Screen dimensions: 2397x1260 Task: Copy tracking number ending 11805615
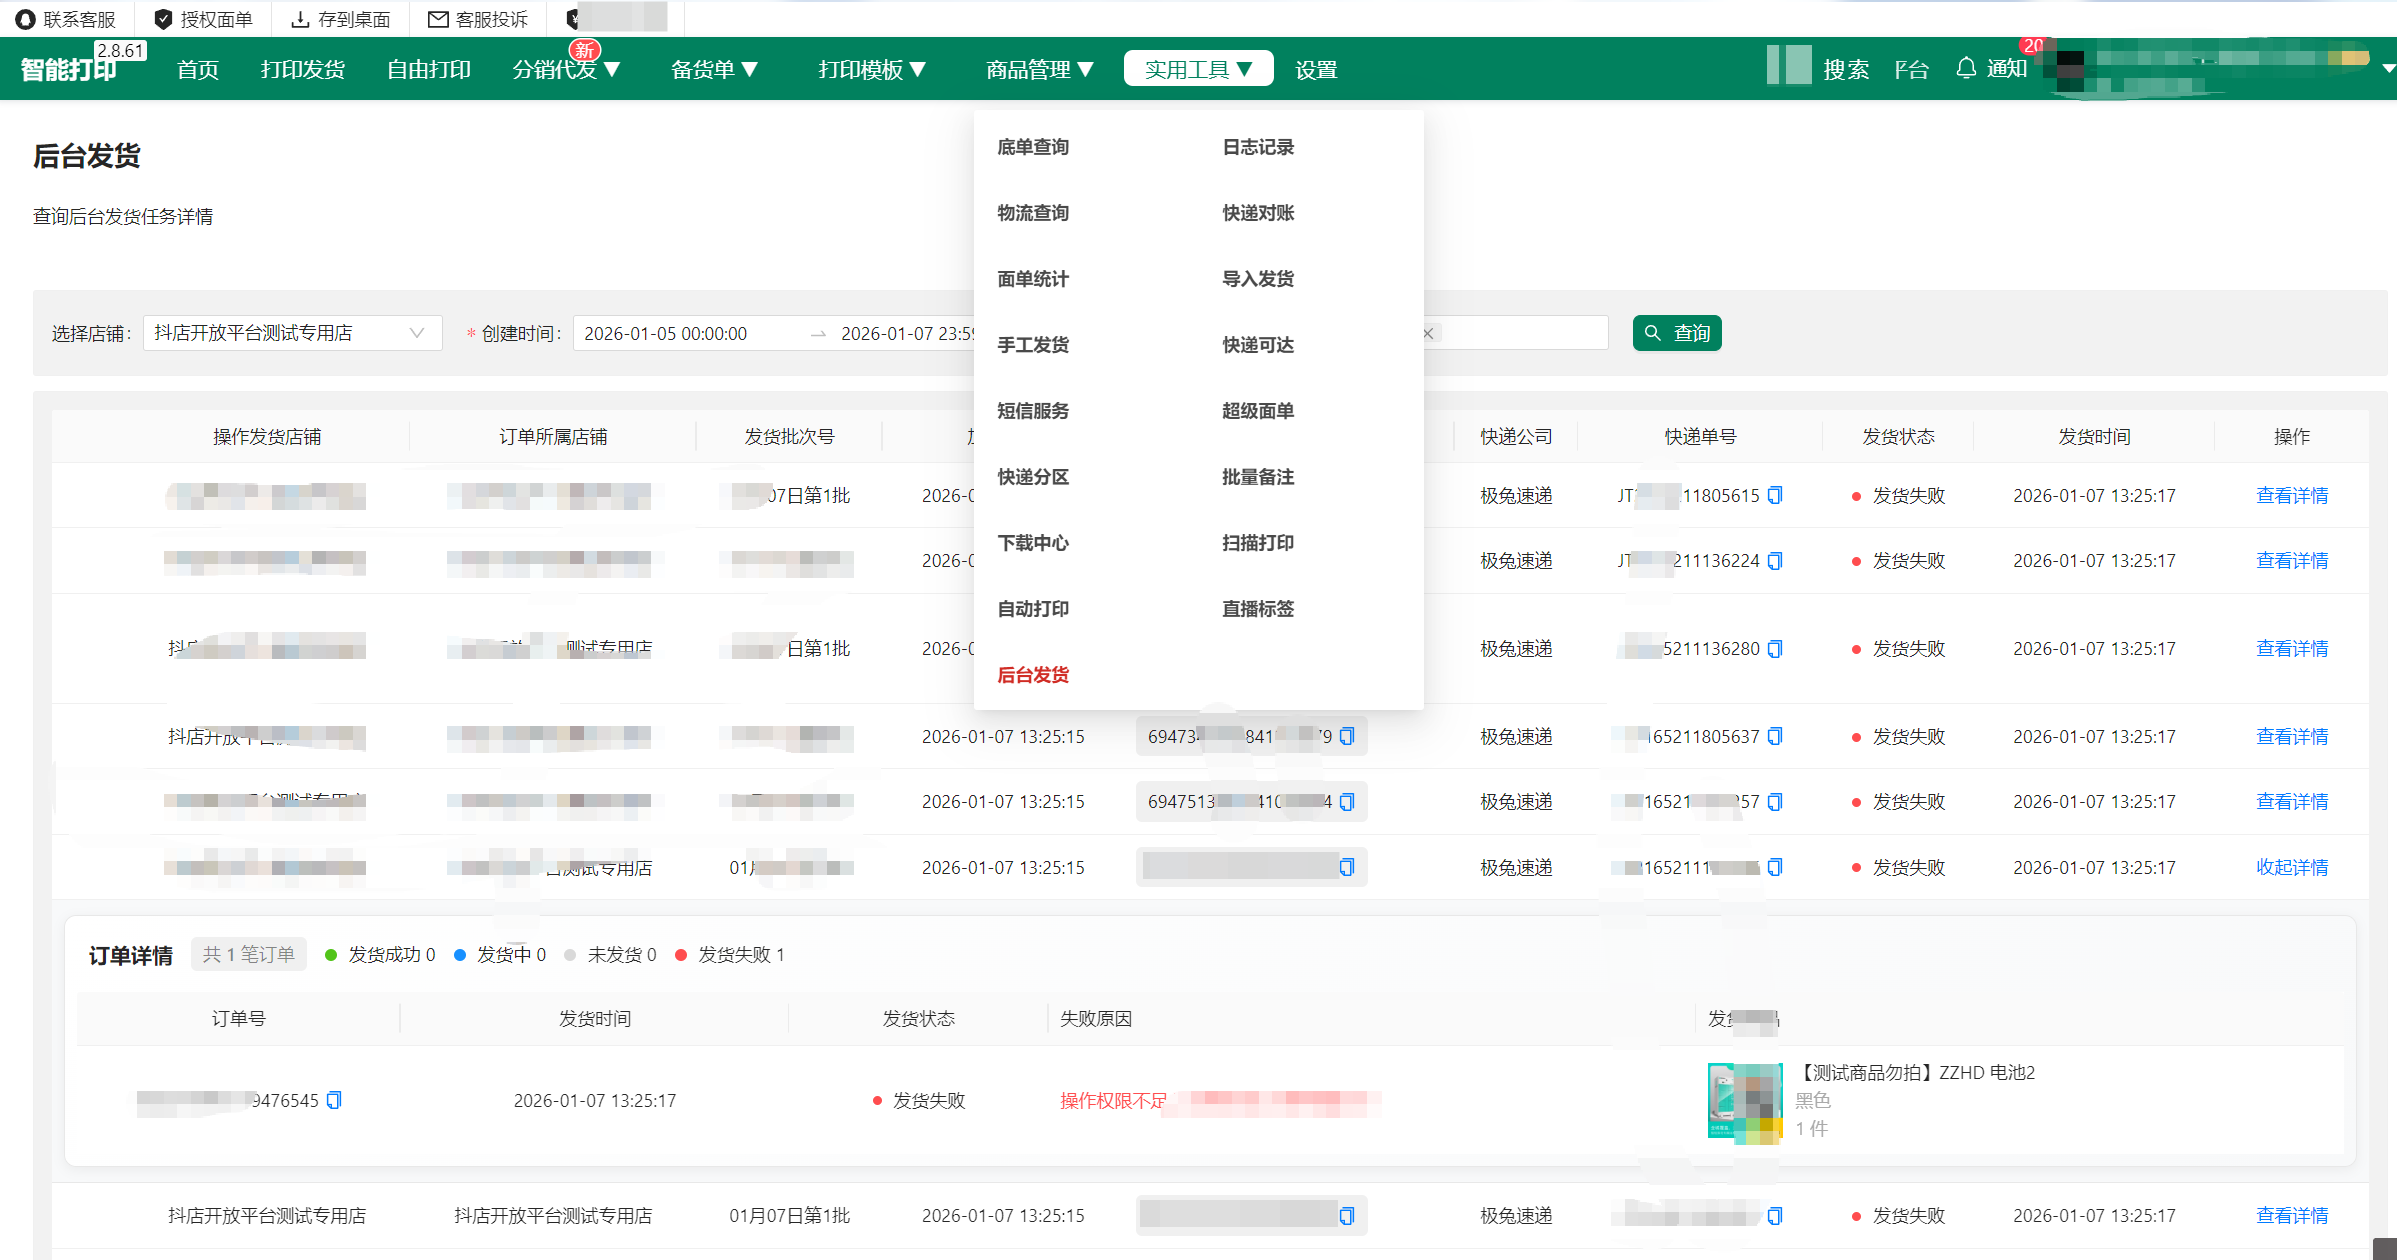coord(1775,495)
